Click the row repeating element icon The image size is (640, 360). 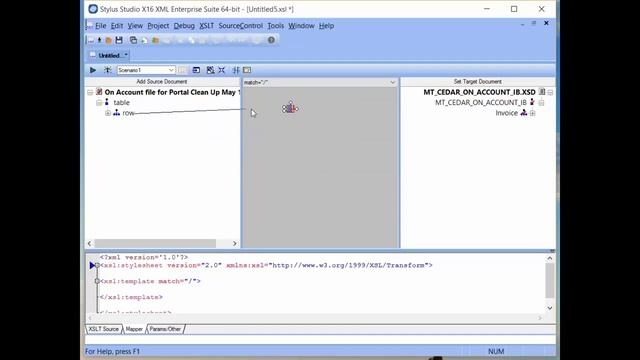[x=116, y=113]
